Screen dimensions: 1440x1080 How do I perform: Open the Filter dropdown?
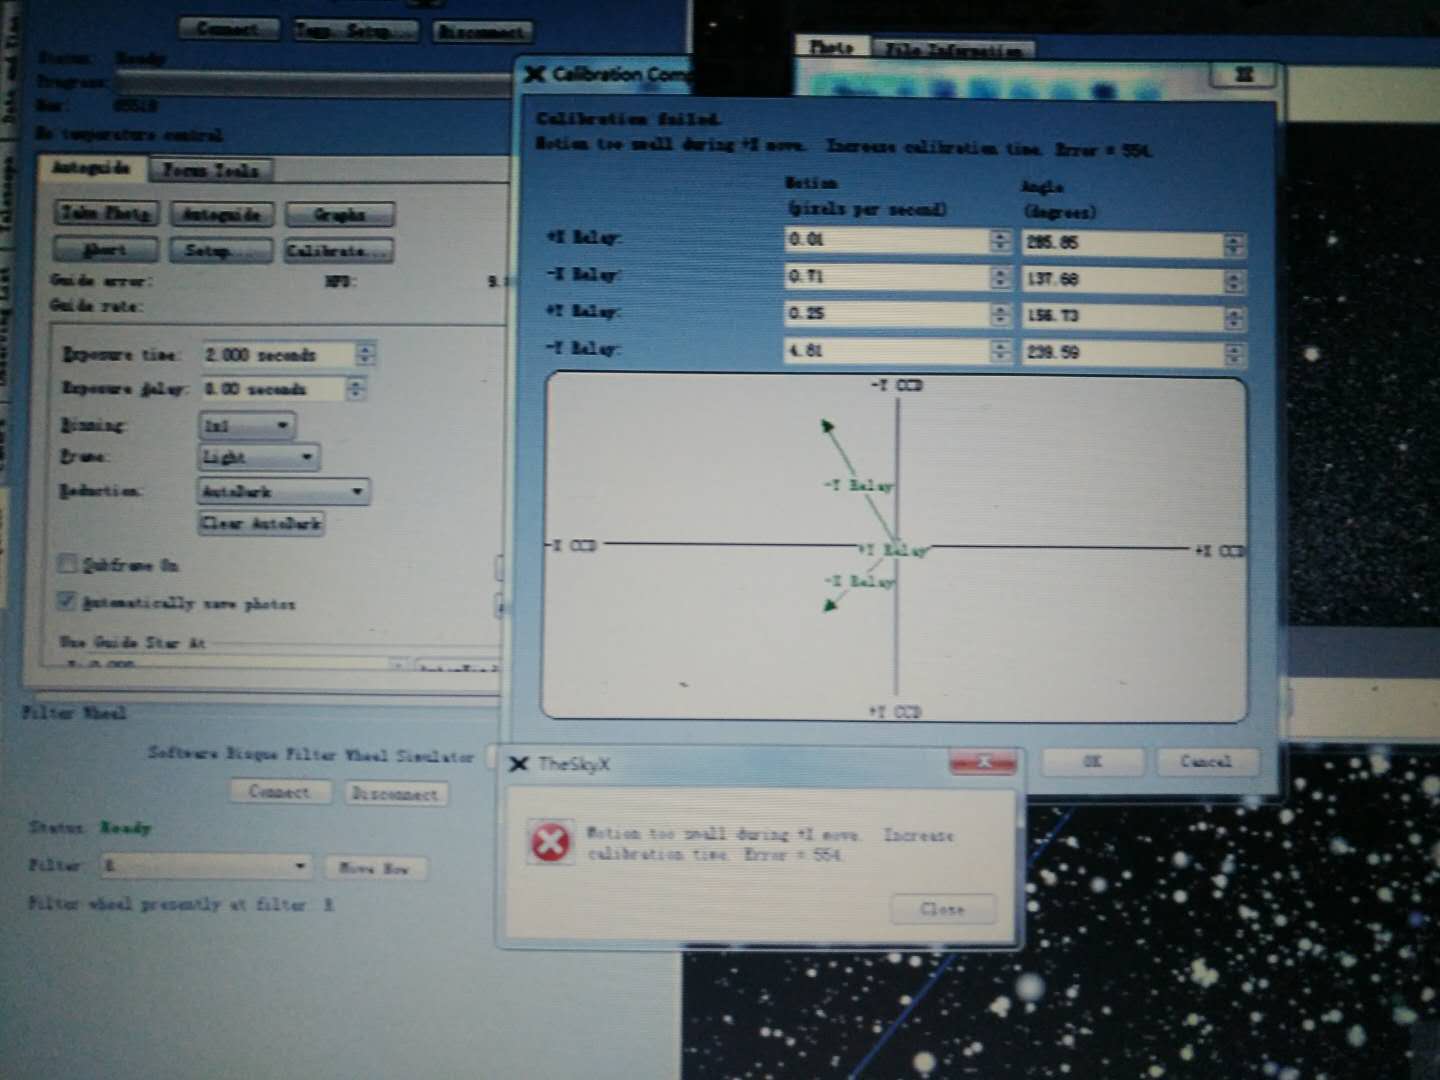pyautogui.click(x=206, y=866)
